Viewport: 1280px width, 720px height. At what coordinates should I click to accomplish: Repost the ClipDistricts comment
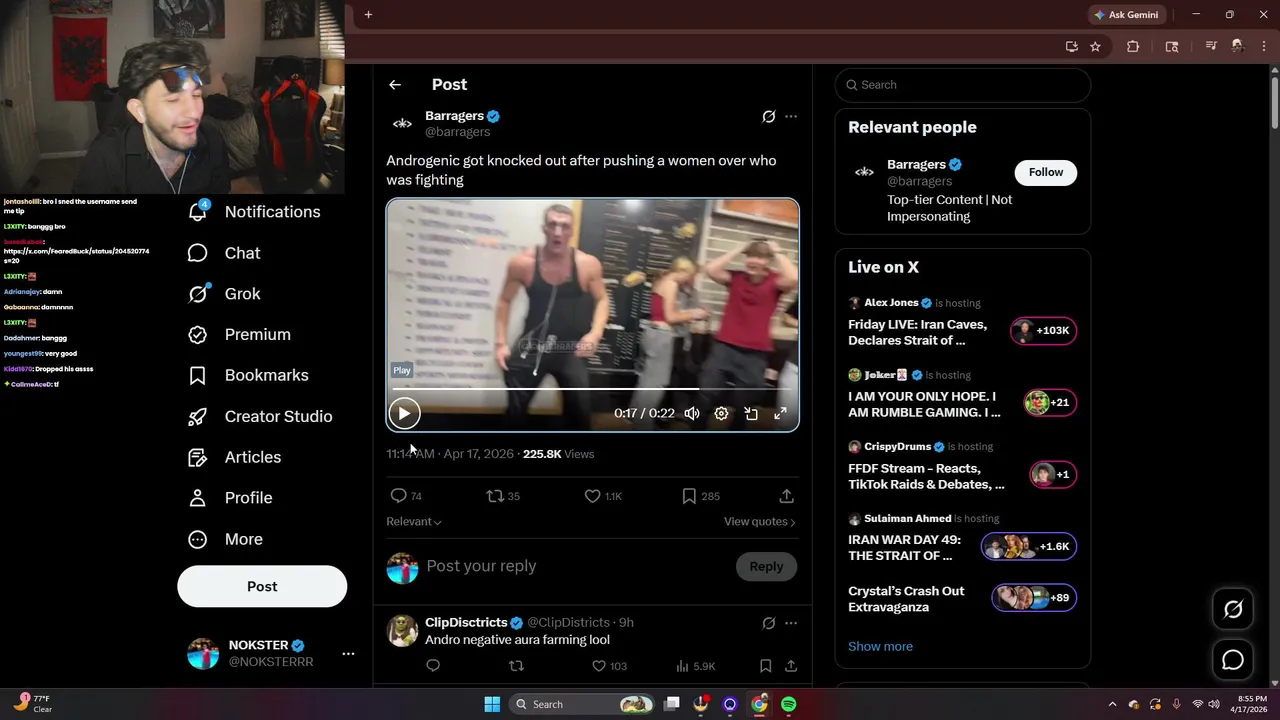[x=516, y=666]
